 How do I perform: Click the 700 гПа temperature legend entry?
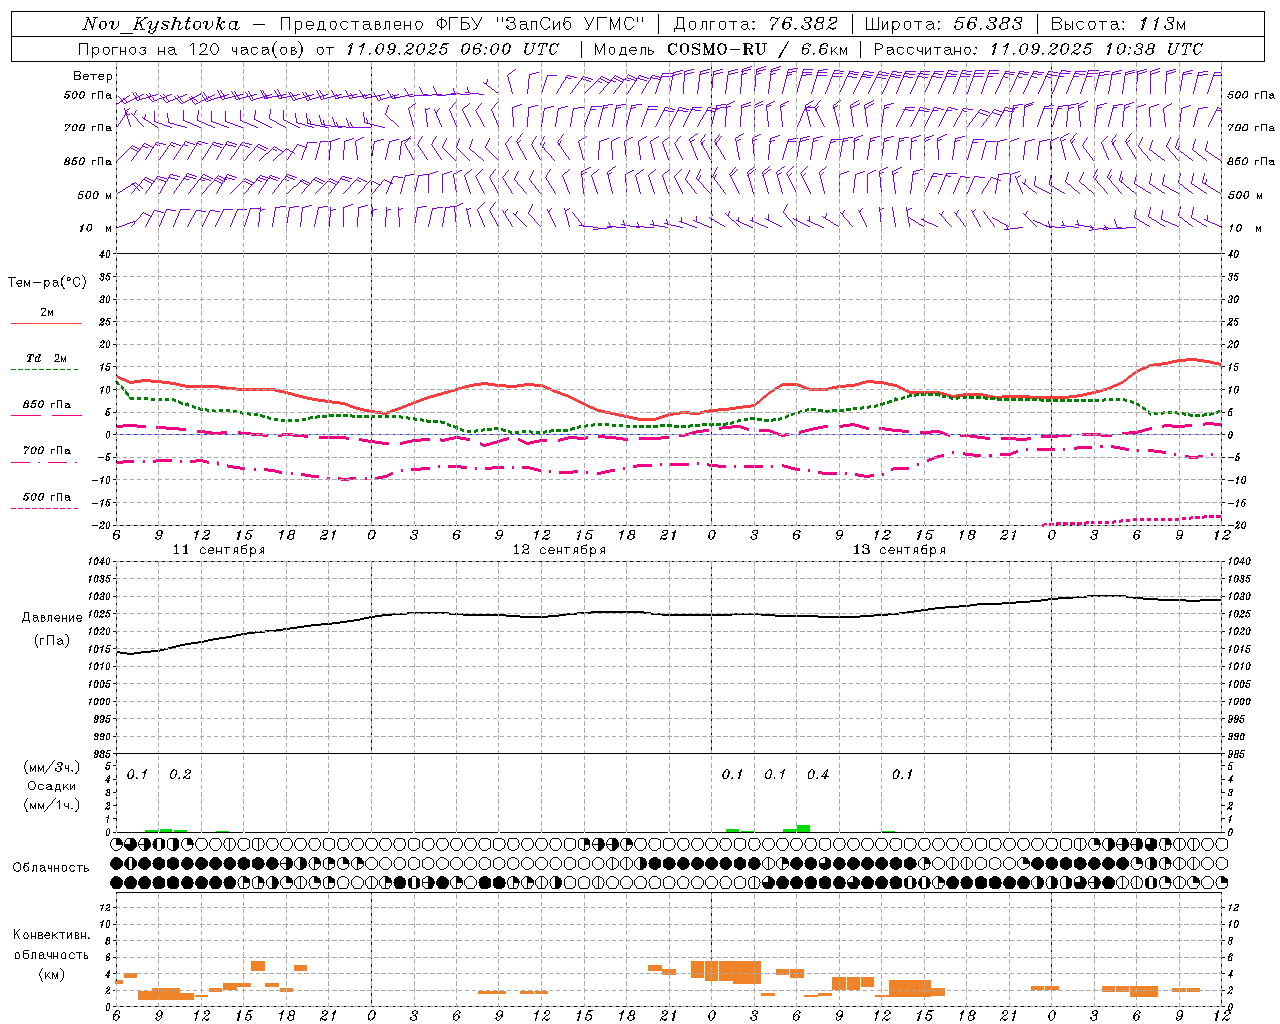tap(46, 451)
